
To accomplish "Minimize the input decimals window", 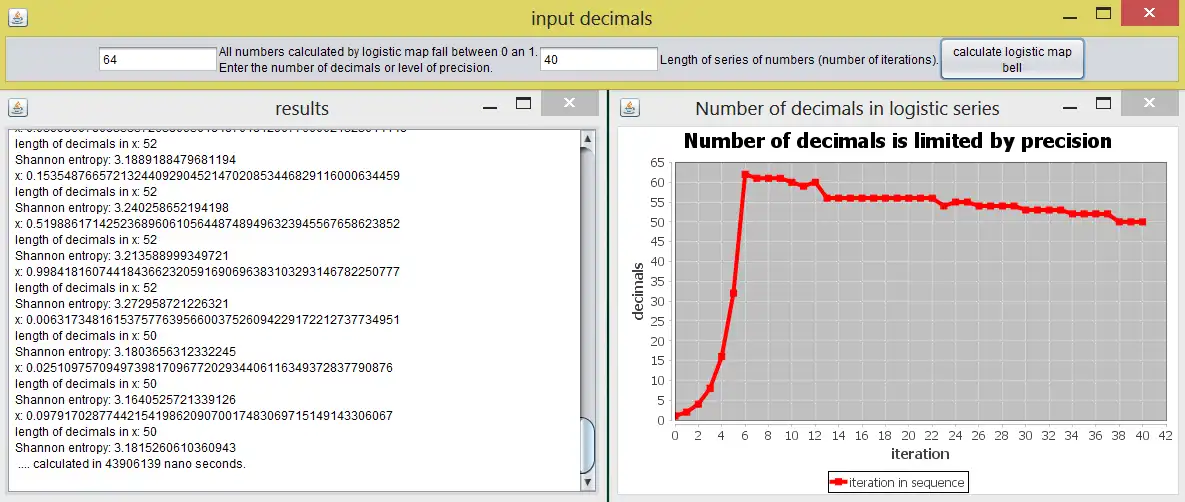I will (x=1069, y=17).
